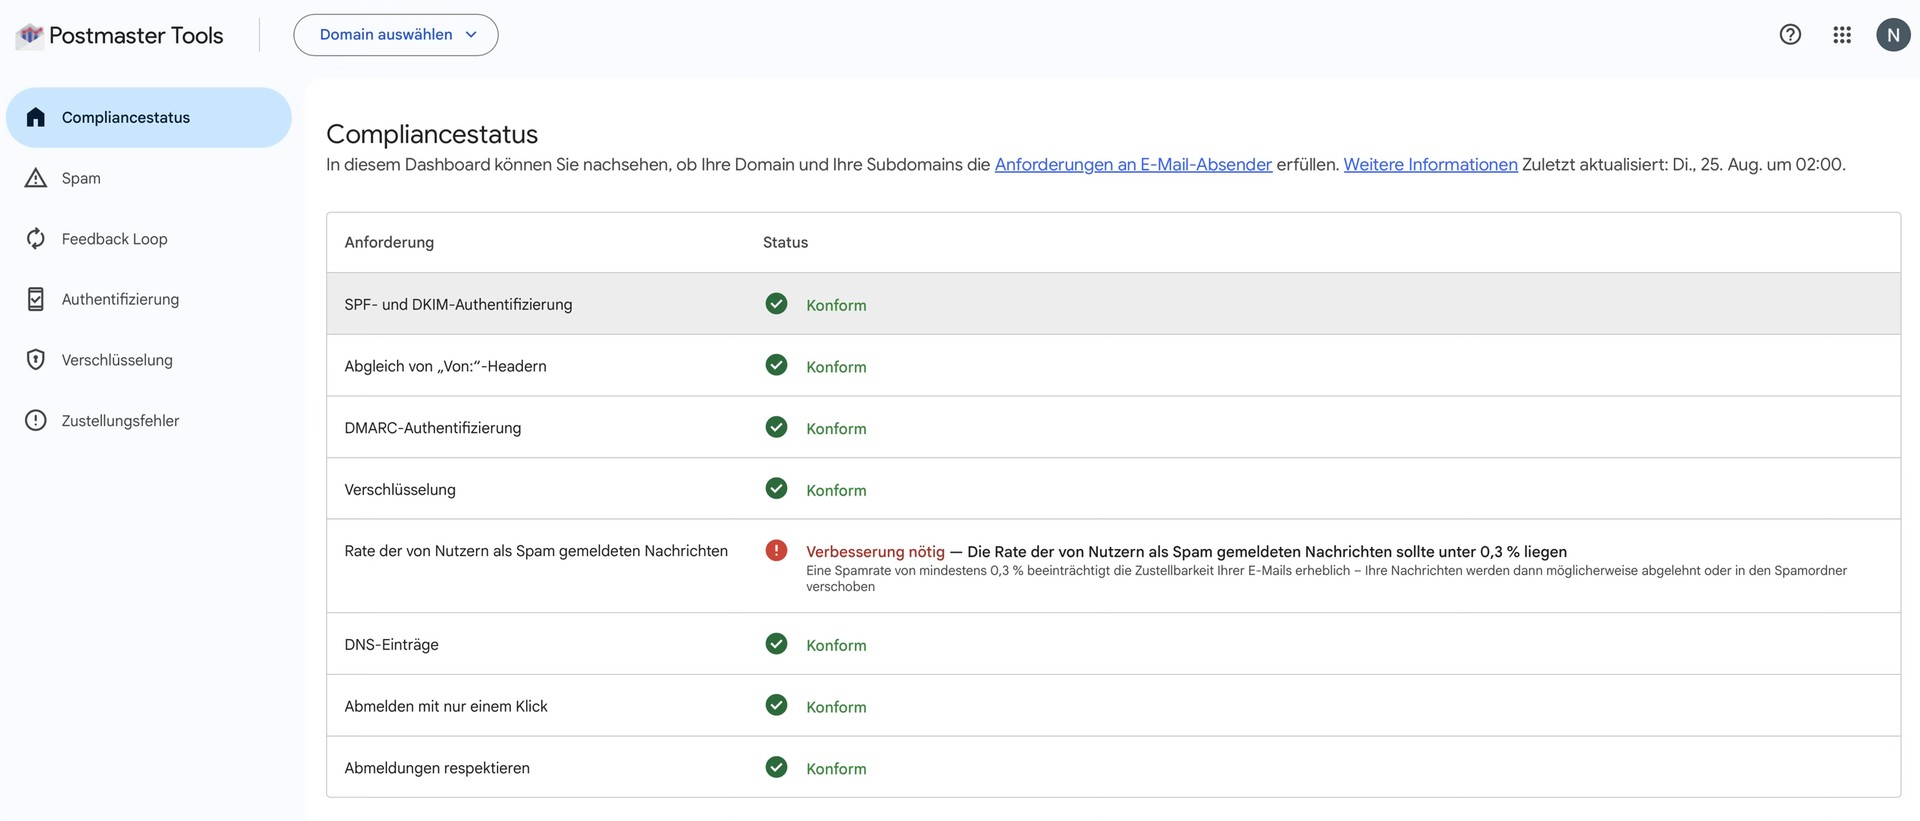Image resolution: width=1920 pixels, height=821 pixels.
Task: Click the Verbesserung nötig status text
Action: [x=875, y=552]
